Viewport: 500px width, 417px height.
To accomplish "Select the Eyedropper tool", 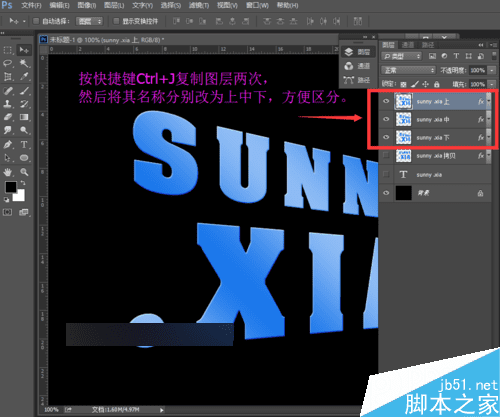I will point(24,77).
